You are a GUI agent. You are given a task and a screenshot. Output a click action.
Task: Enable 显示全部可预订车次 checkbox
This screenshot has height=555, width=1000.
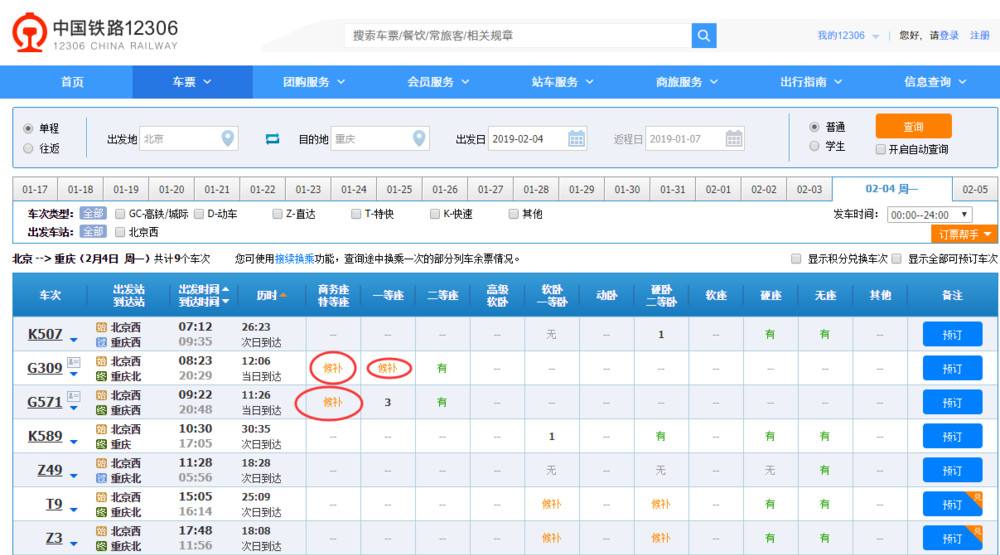897,258
